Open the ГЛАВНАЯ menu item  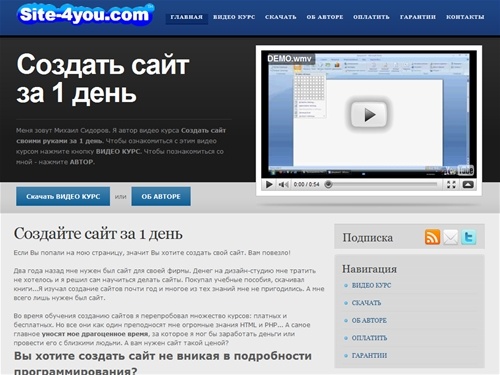pos(187,17)
